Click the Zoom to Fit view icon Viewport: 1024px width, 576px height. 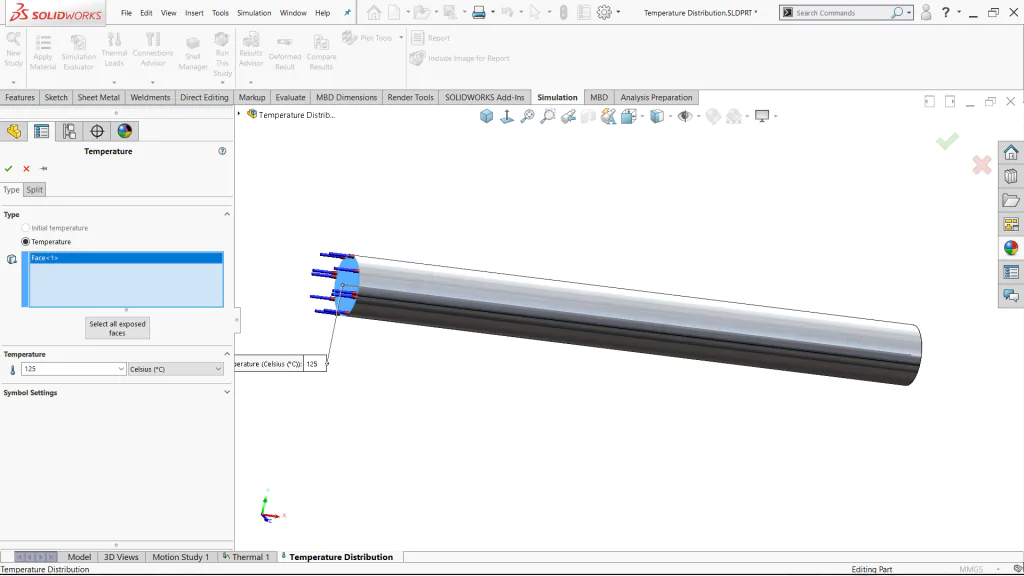[x=527, y=116]
